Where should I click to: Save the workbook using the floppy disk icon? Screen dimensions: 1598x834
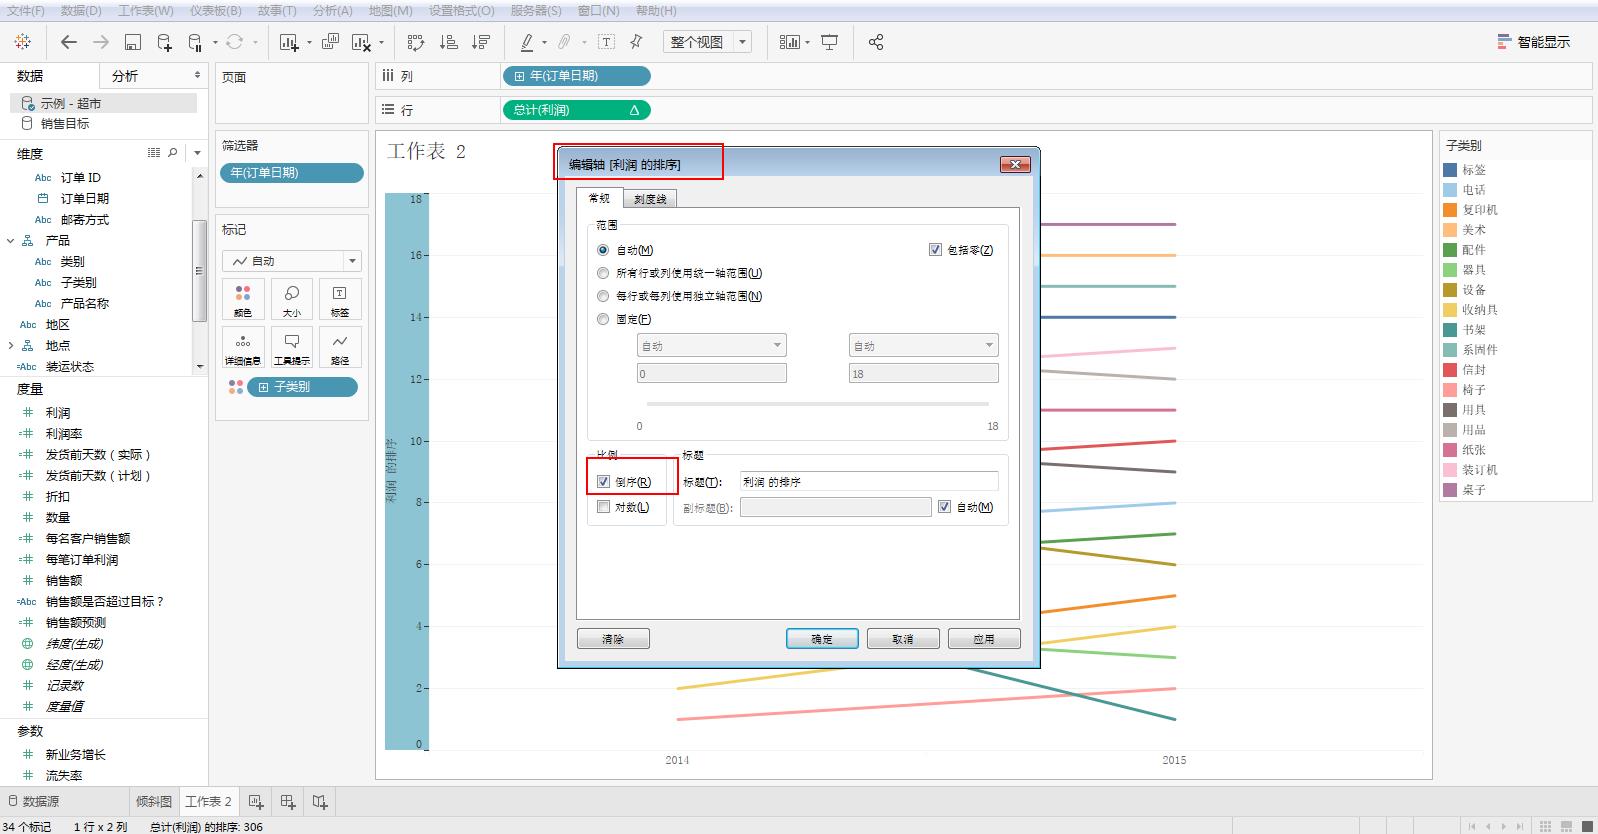pos(133,42)
